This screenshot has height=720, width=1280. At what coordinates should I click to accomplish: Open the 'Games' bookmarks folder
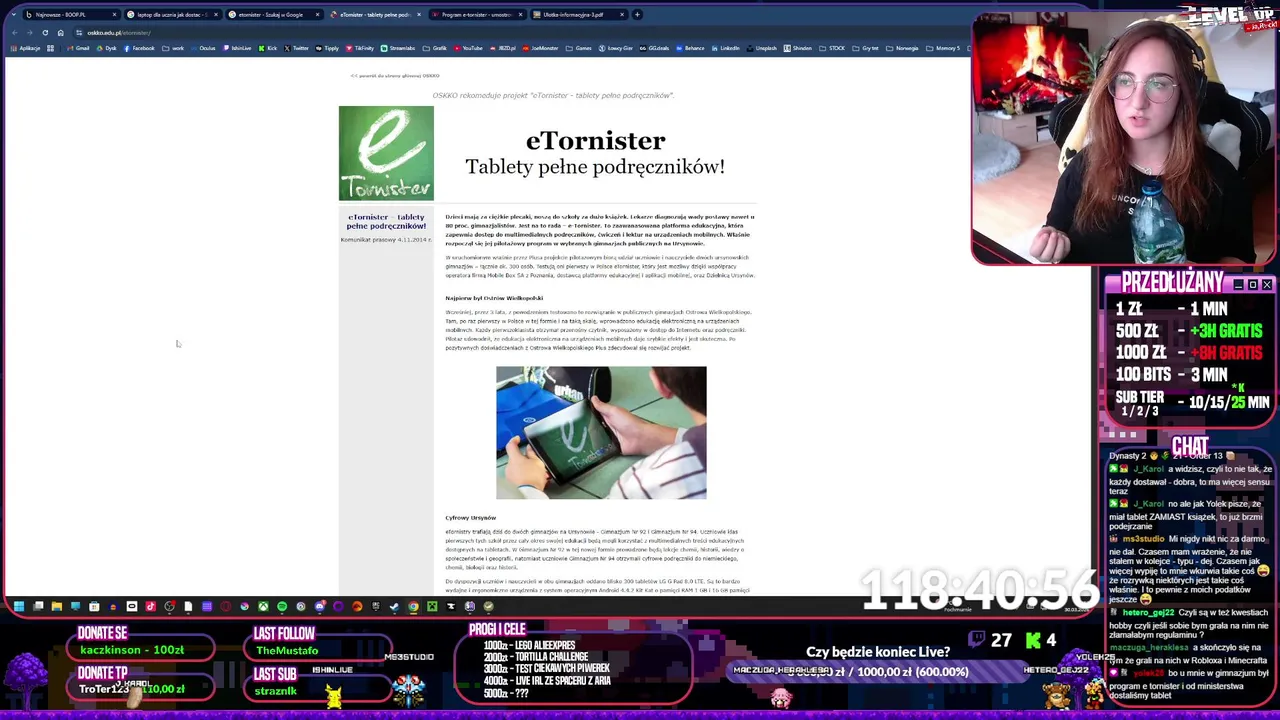pyautogui.click(x=577, y=48)
